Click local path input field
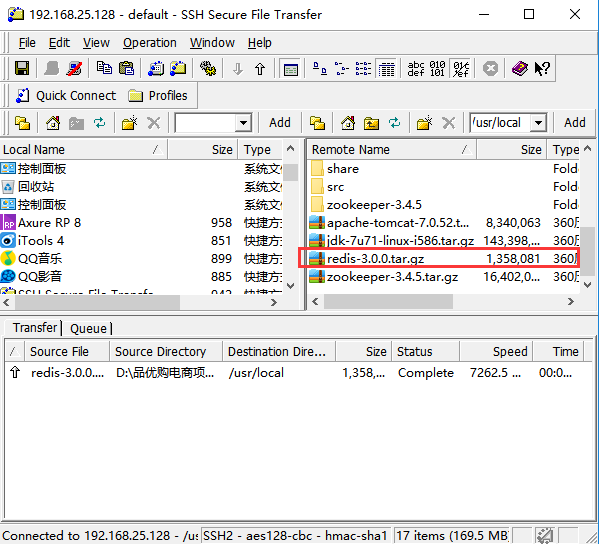599x544 pixels. click(206, 123)
